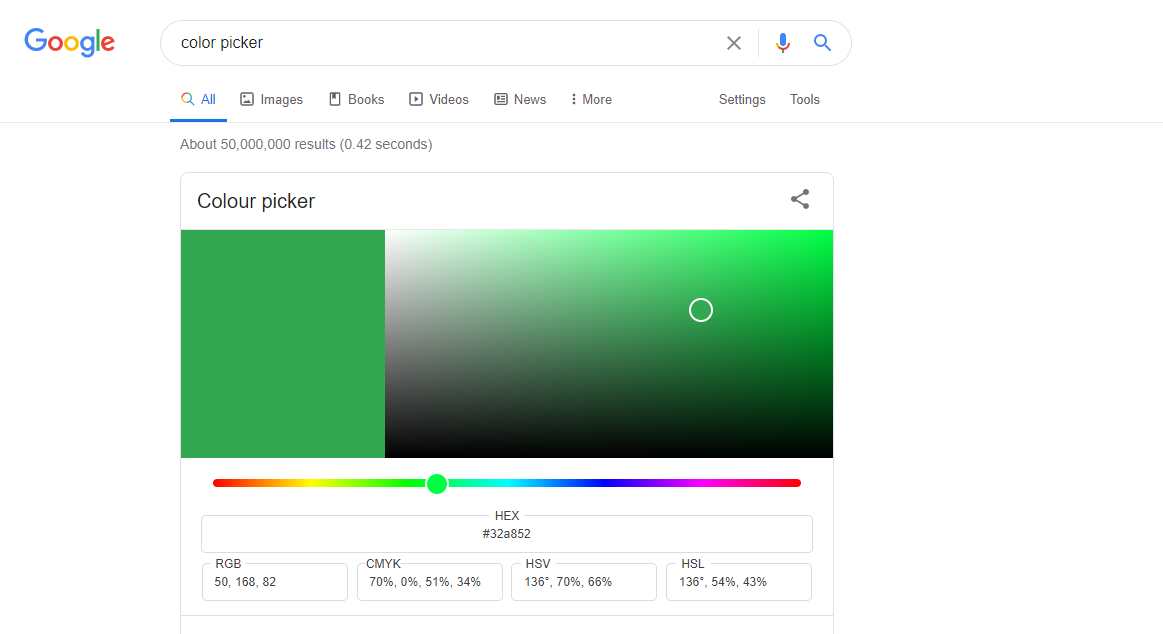Select the News tab

coord(520,99)
